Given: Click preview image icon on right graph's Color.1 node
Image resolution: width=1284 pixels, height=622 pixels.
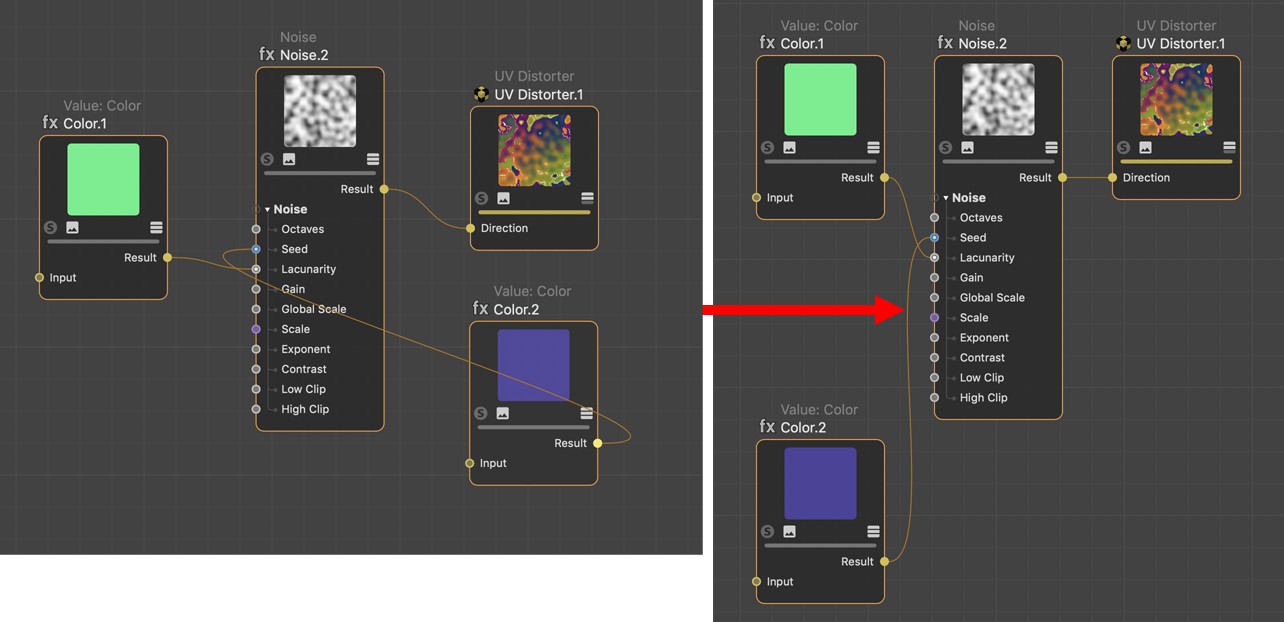Looking at the screenshot, I should [x=789, y=148].
